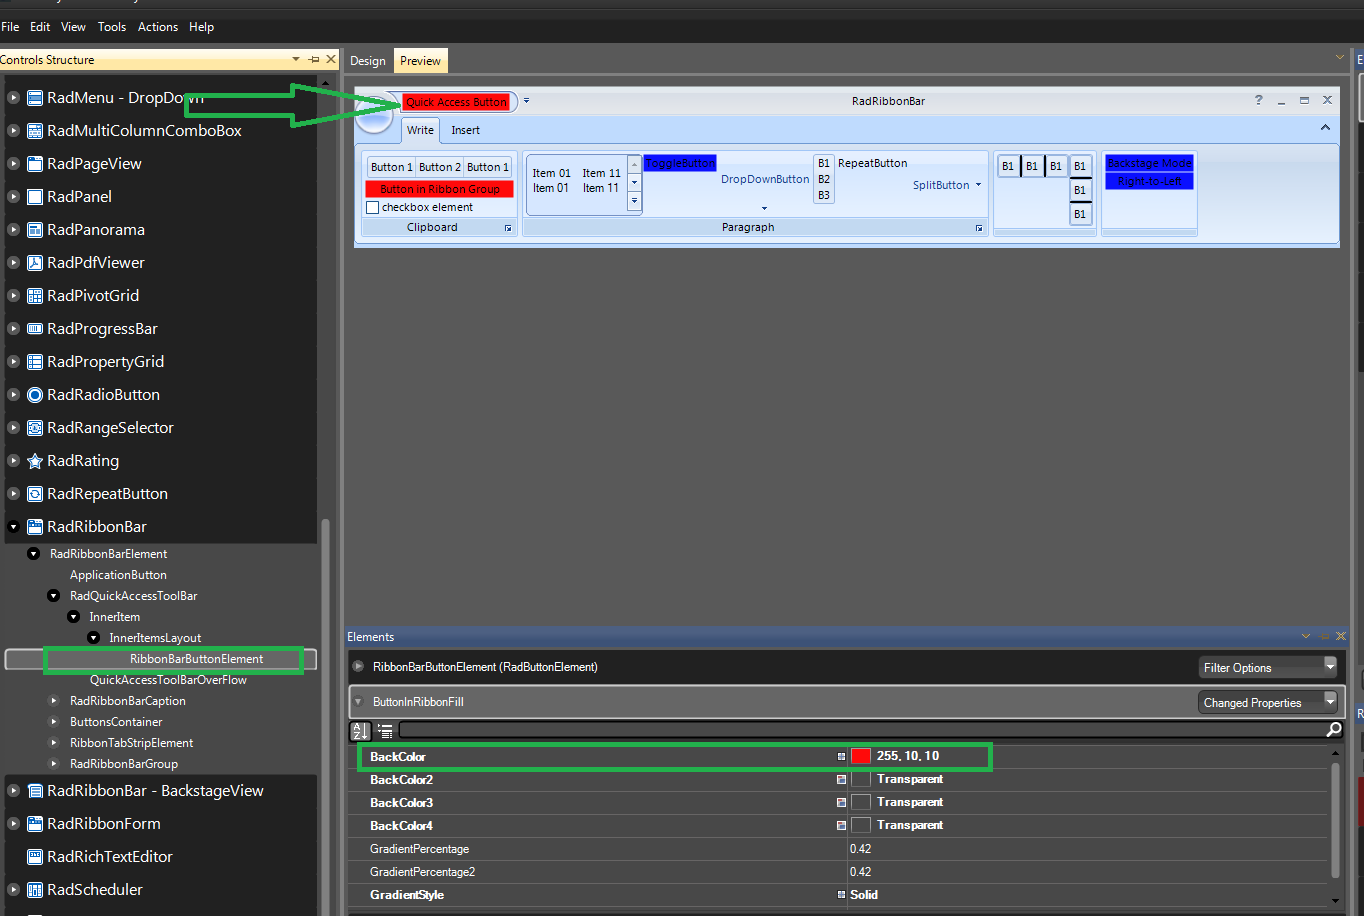Screen dimensions: 1364x916
Task: Click the RadPdfViewer control icon
Action: 35,263
